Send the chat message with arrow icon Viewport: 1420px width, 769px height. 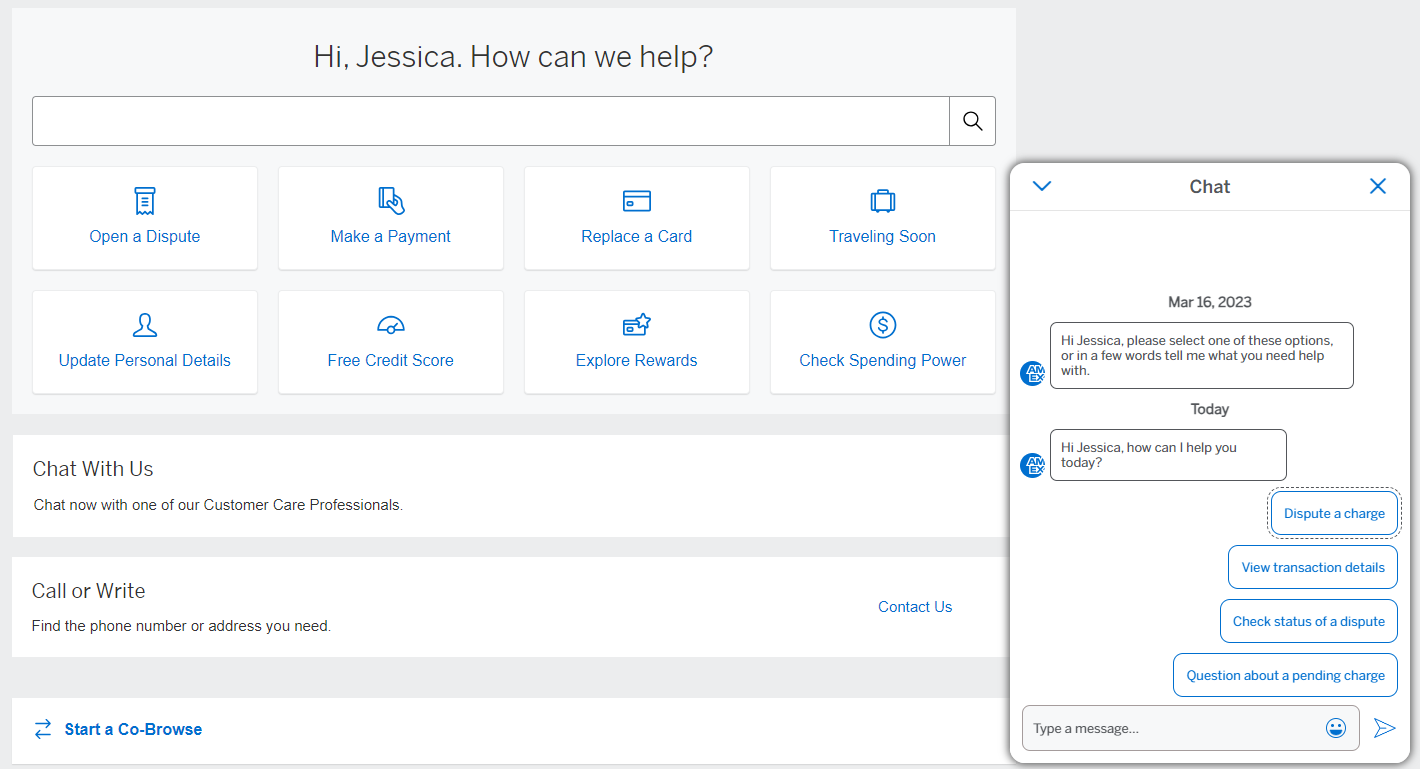1385,728
